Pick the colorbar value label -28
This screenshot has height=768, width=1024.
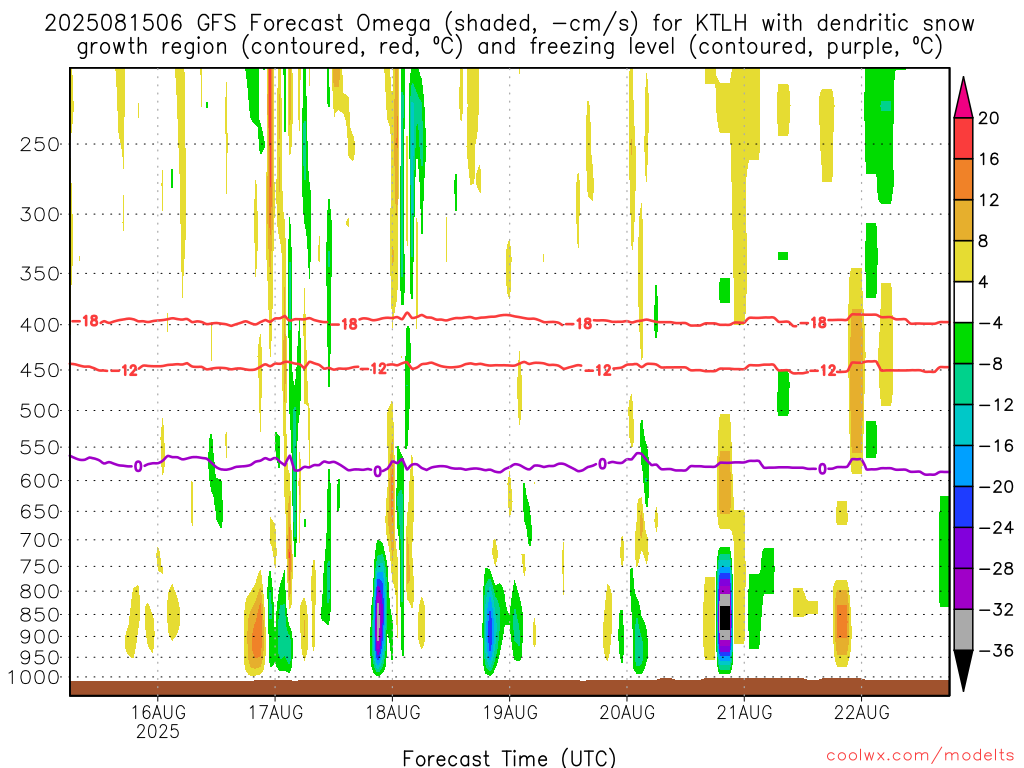tap(997, 569)
